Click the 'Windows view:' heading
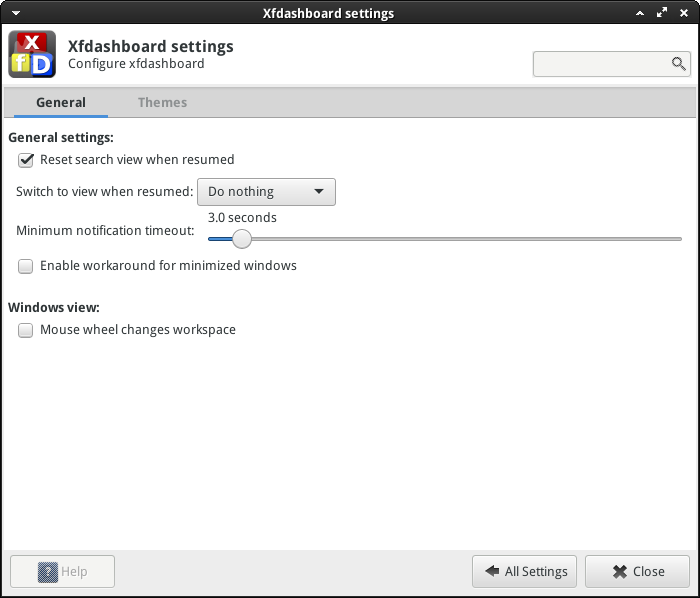The width and height of the screenshot is (700, 598). (x=54, y=307)
